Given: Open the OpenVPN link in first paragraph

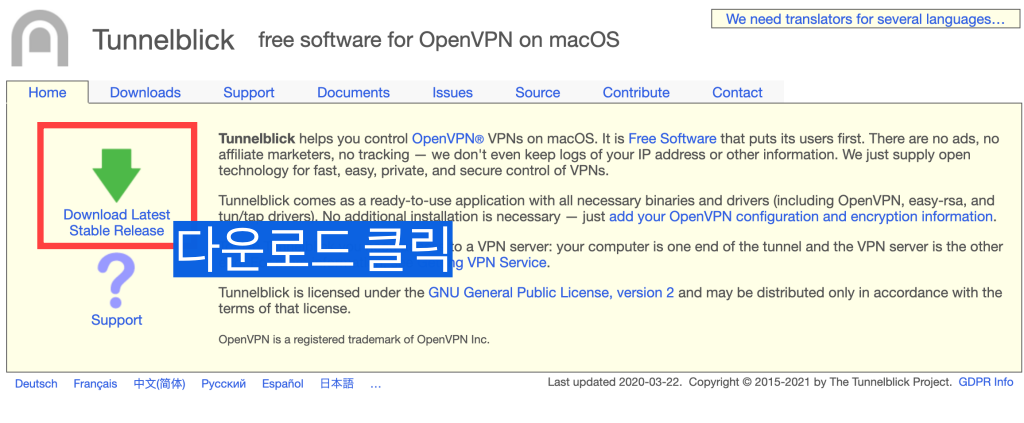Looking at the screenshot, I should click(x=448, y=138).
